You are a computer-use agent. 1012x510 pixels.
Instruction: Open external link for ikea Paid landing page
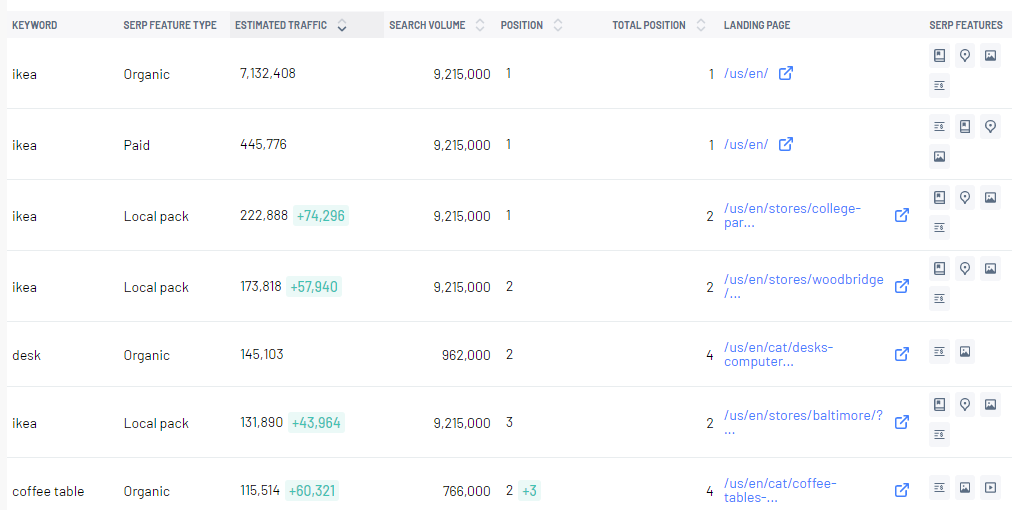tap(785, 144)
